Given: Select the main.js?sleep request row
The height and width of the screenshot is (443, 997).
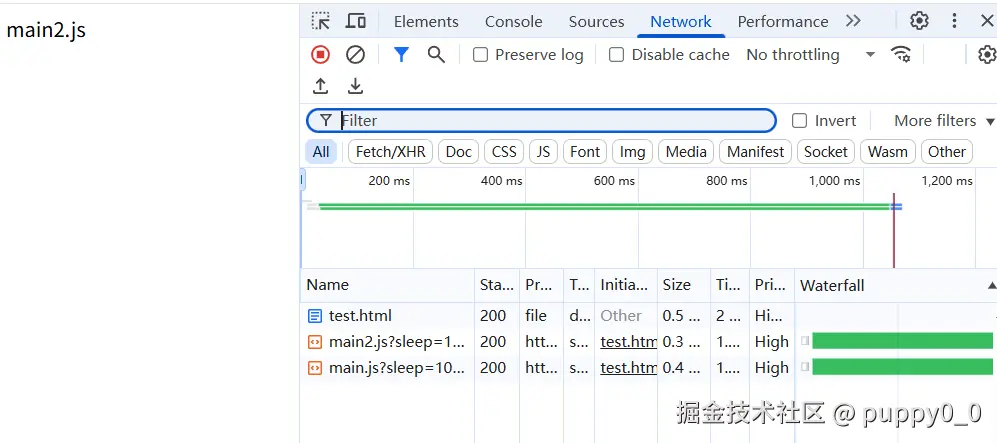Looking at the screenshot, I should [x=649, y=368].
